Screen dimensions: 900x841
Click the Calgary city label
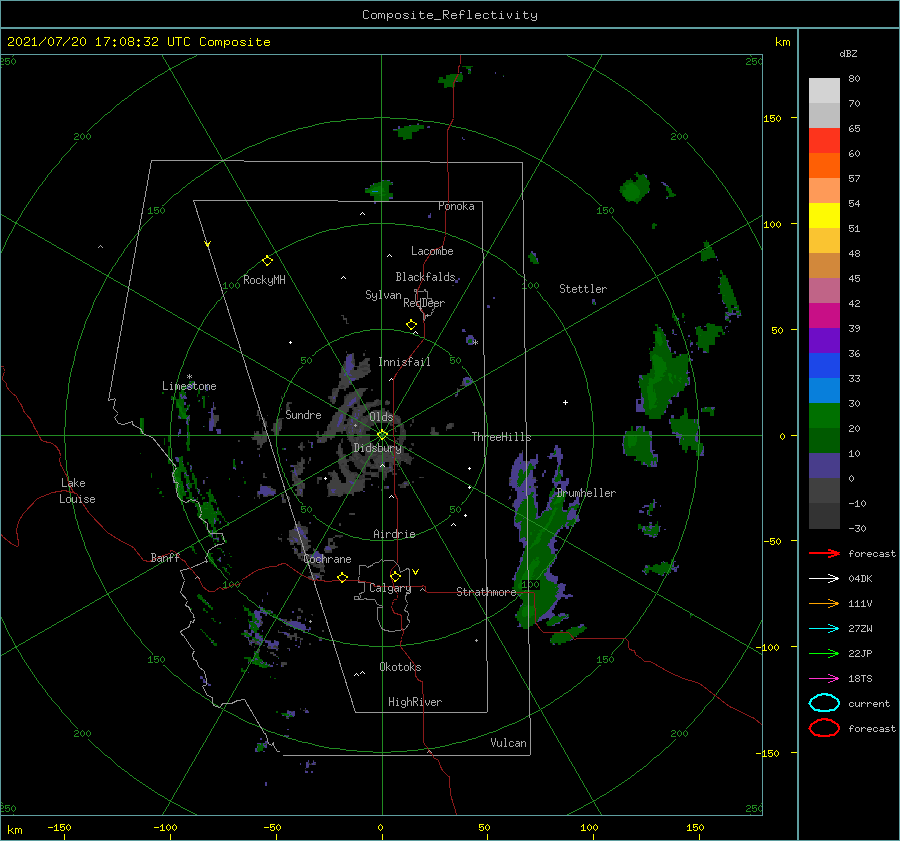pos(390,588)
